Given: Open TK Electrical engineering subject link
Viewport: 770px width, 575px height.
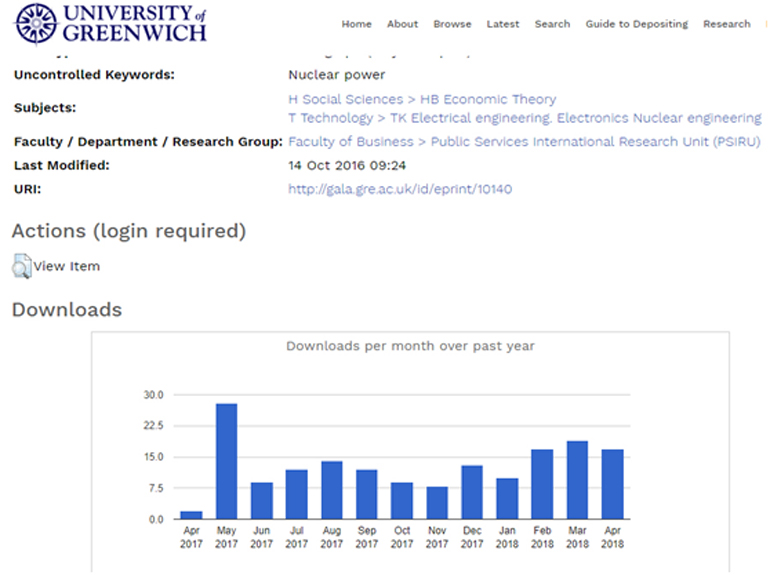Looking at the screenshot, I should click(x=524, y=118).
